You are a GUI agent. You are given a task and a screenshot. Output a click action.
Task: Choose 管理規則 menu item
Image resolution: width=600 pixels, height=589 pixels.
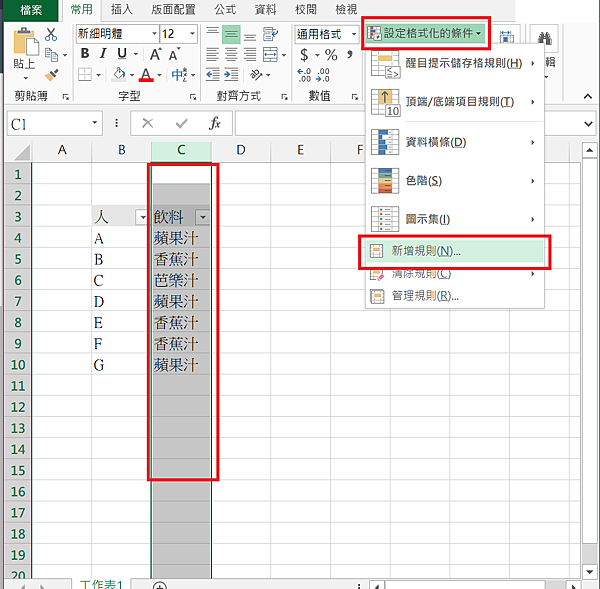(455, 296)
